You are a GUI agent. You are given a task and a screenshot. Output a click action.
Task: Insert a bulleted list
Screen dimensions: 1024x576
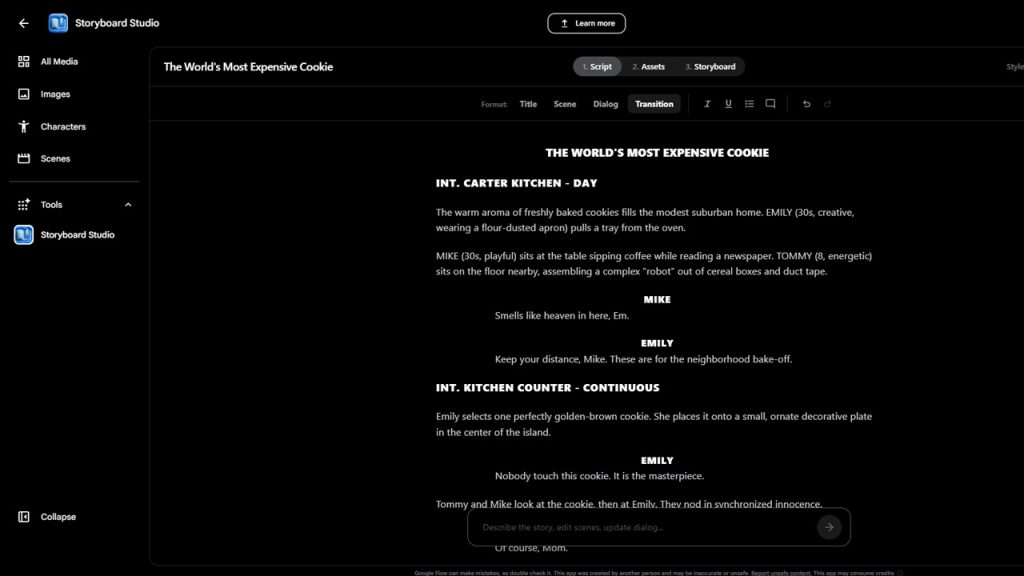point(749,104)
